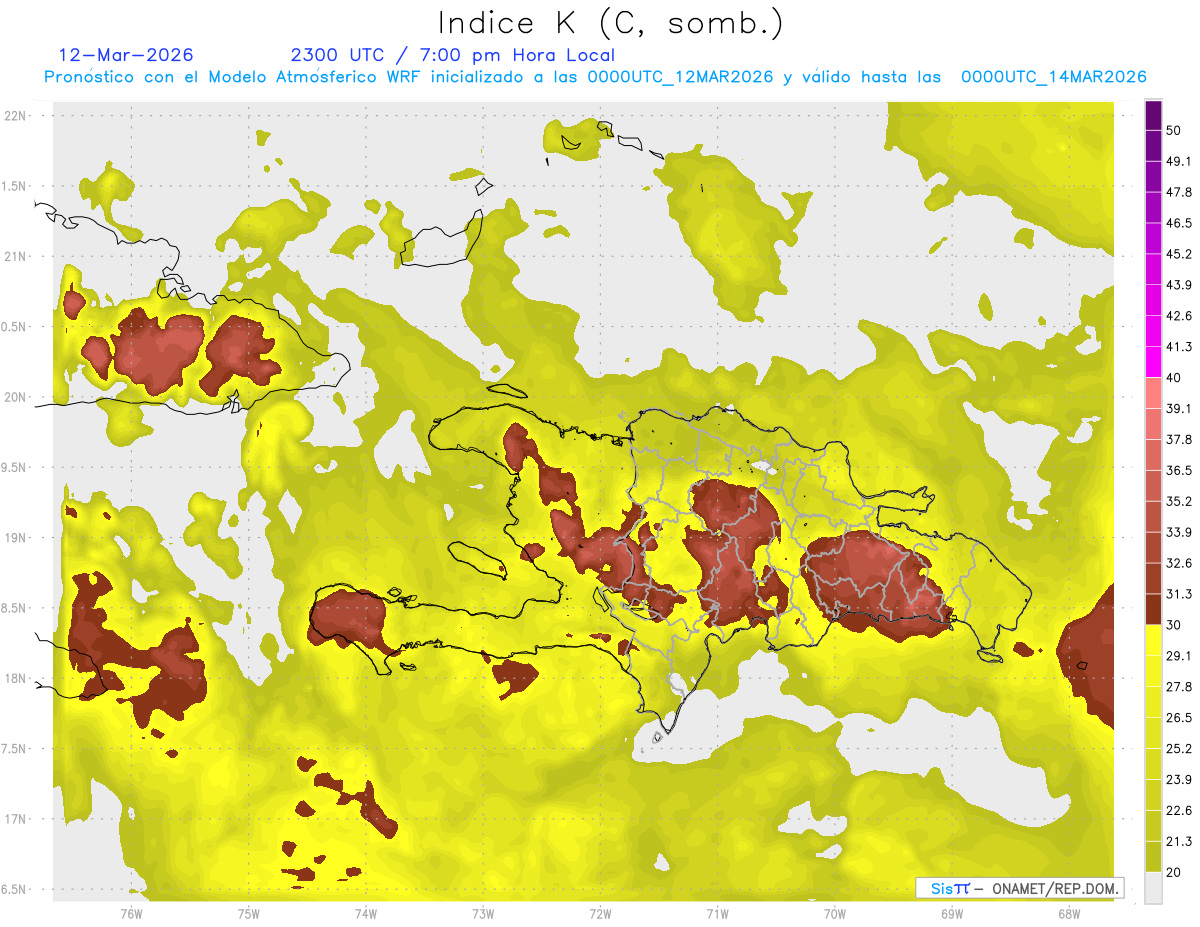
Task: Click the colorbar label '25.2'
Action: (1179, 749)
